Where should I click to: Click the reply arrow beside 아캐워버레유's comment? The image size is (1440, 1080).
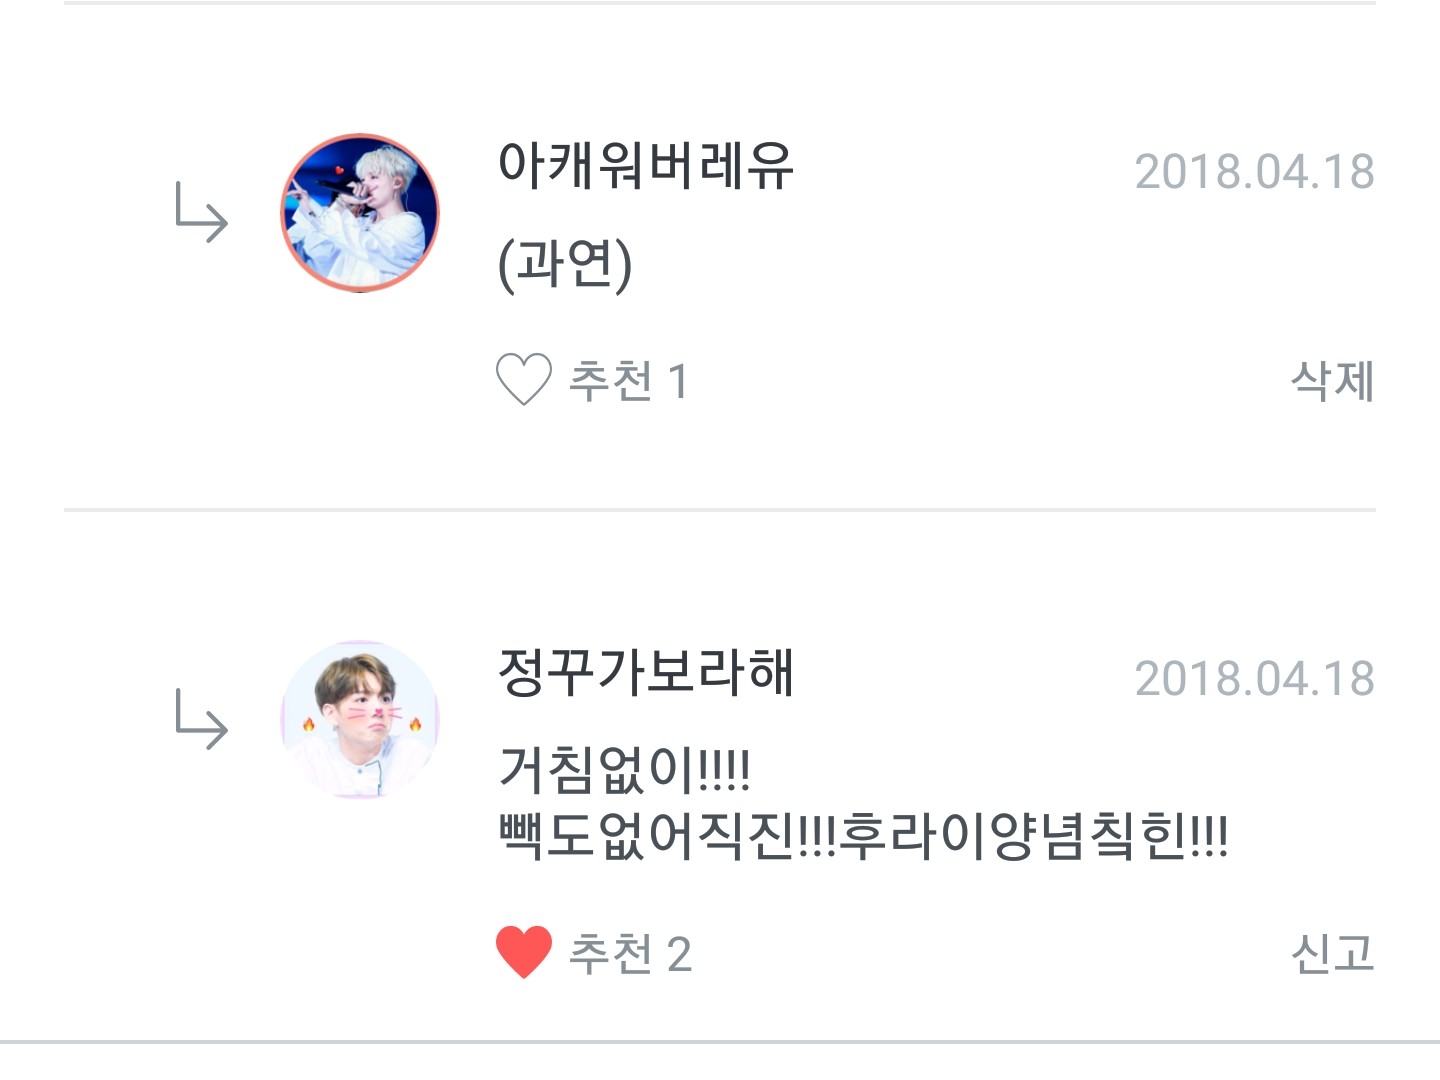(202, 212)
